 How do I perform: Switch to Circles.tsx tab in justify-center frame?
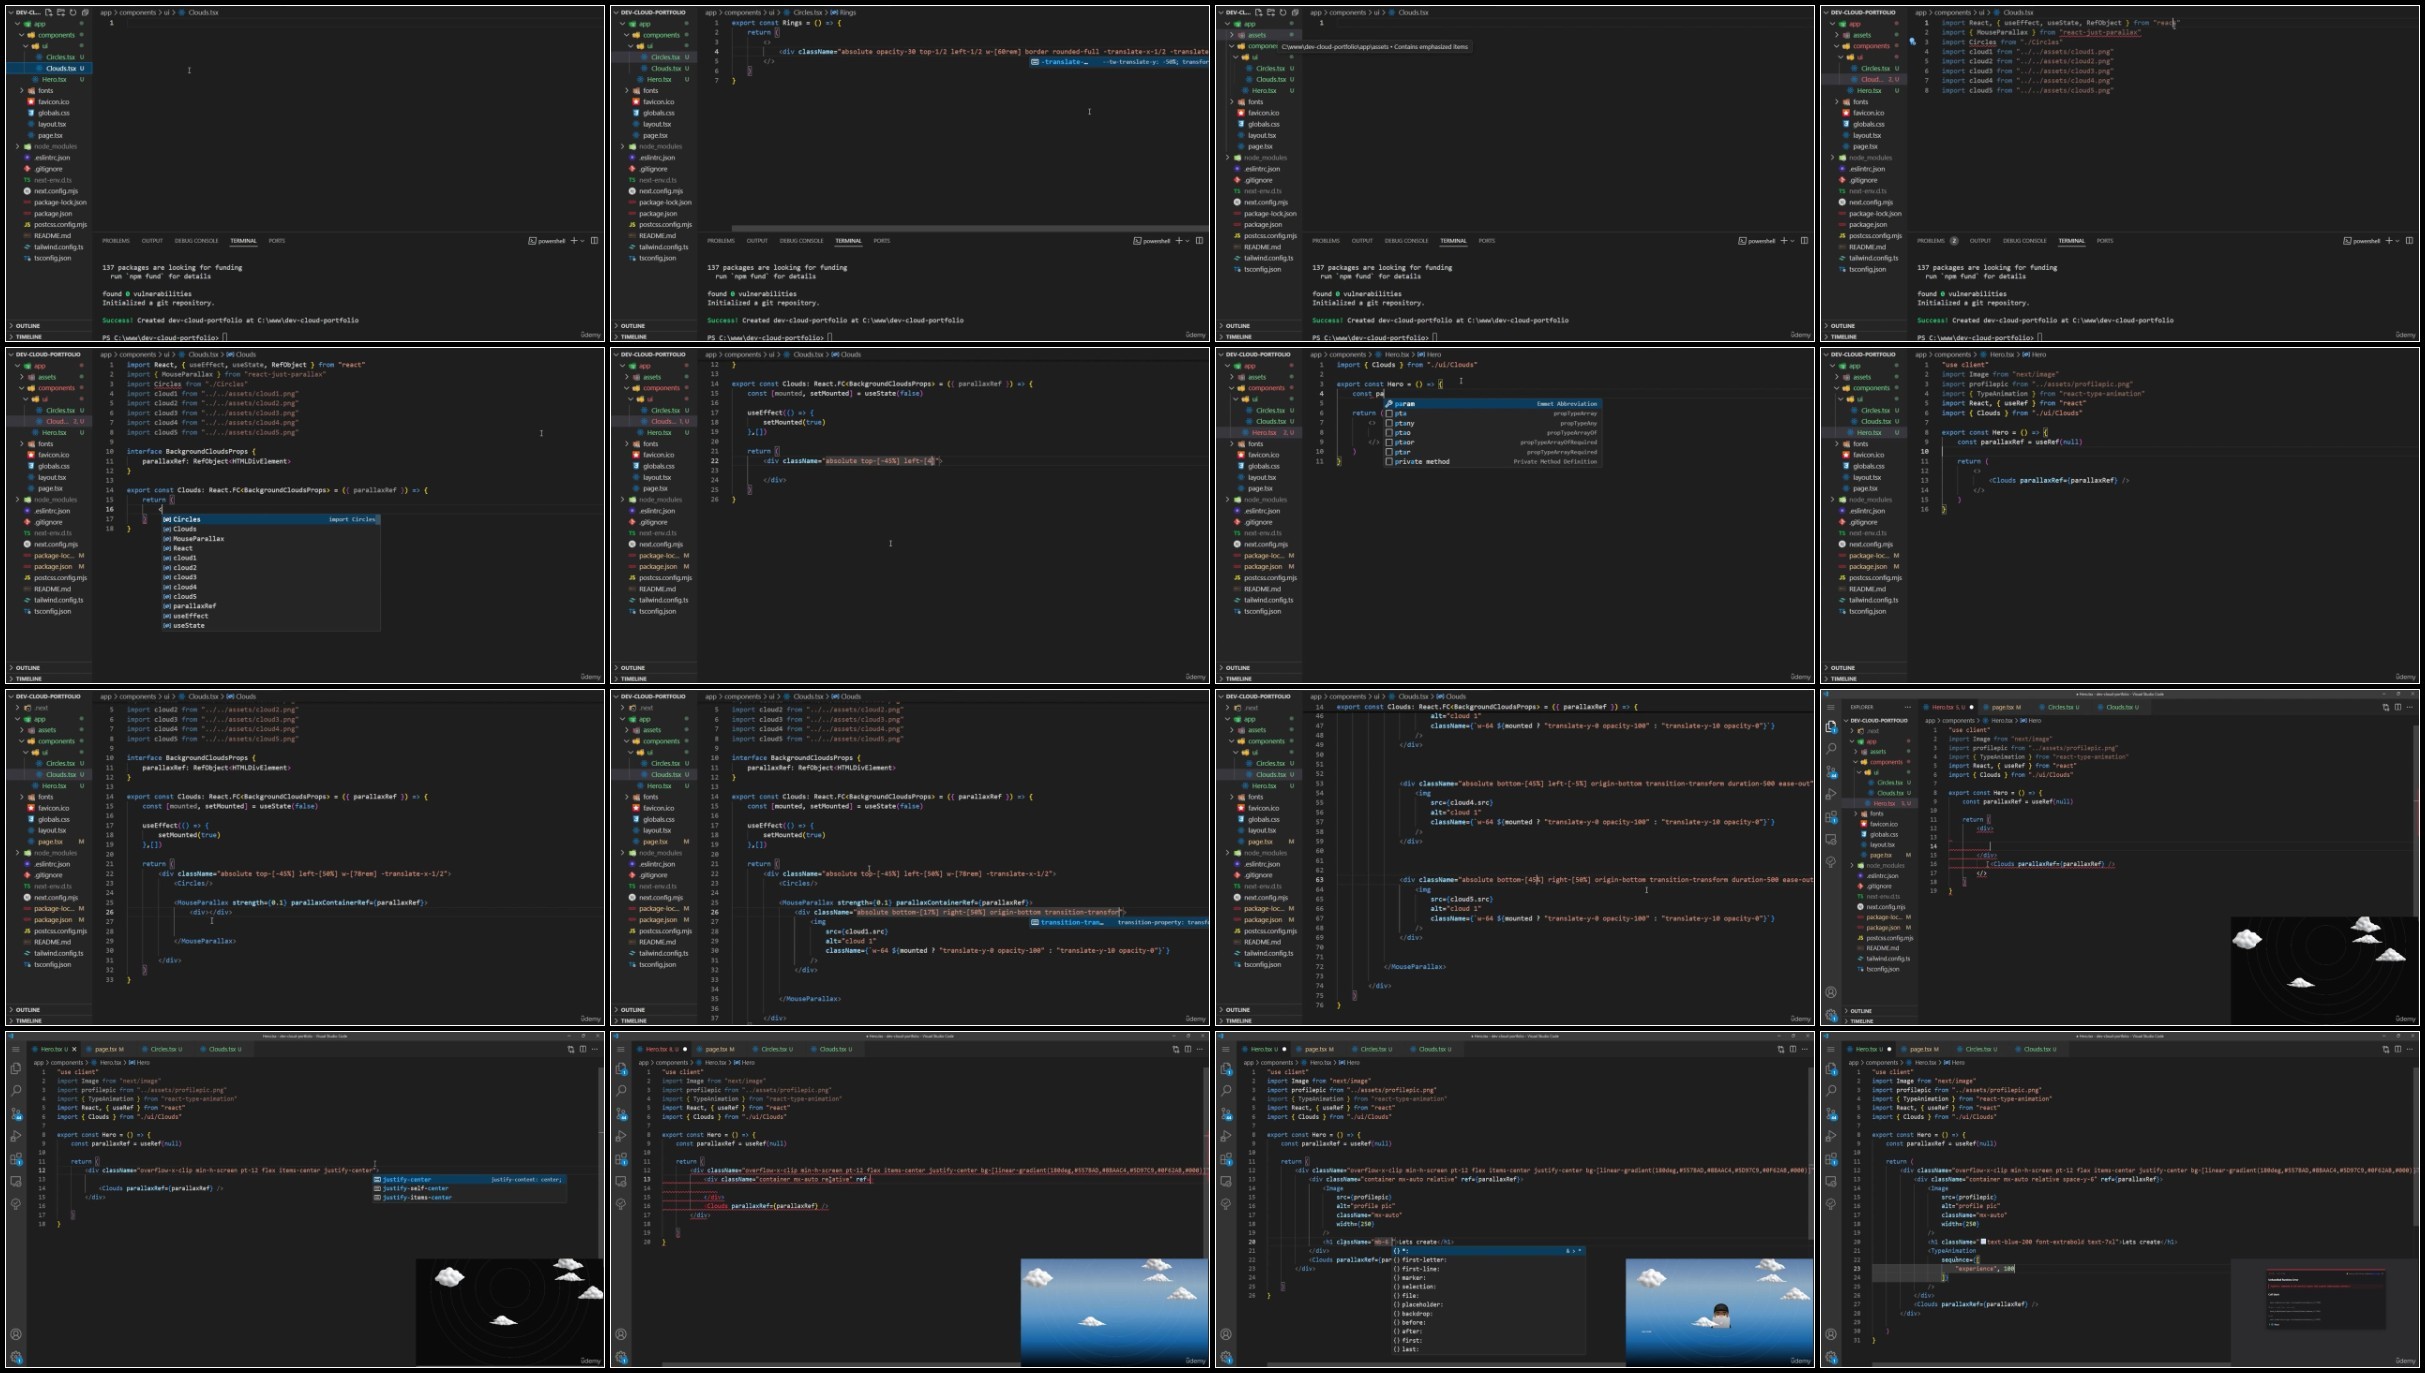coord(166,1049)
